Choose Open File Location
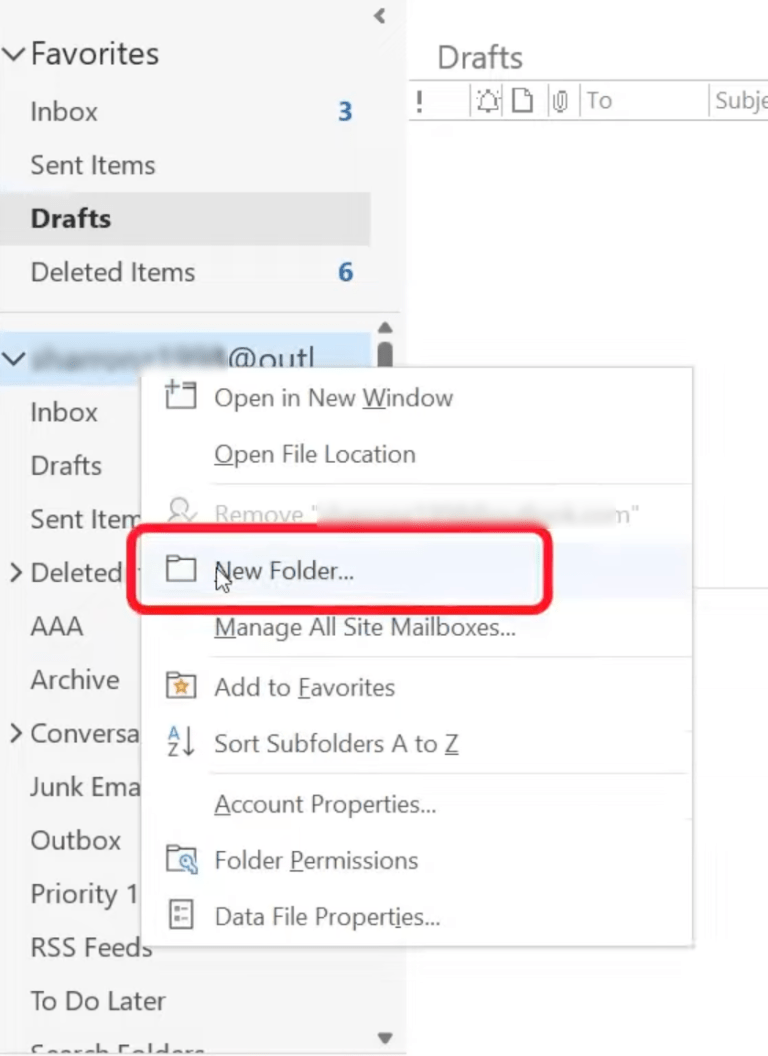The width and height of the screenshot is (768, 1056). coord(314,454)
